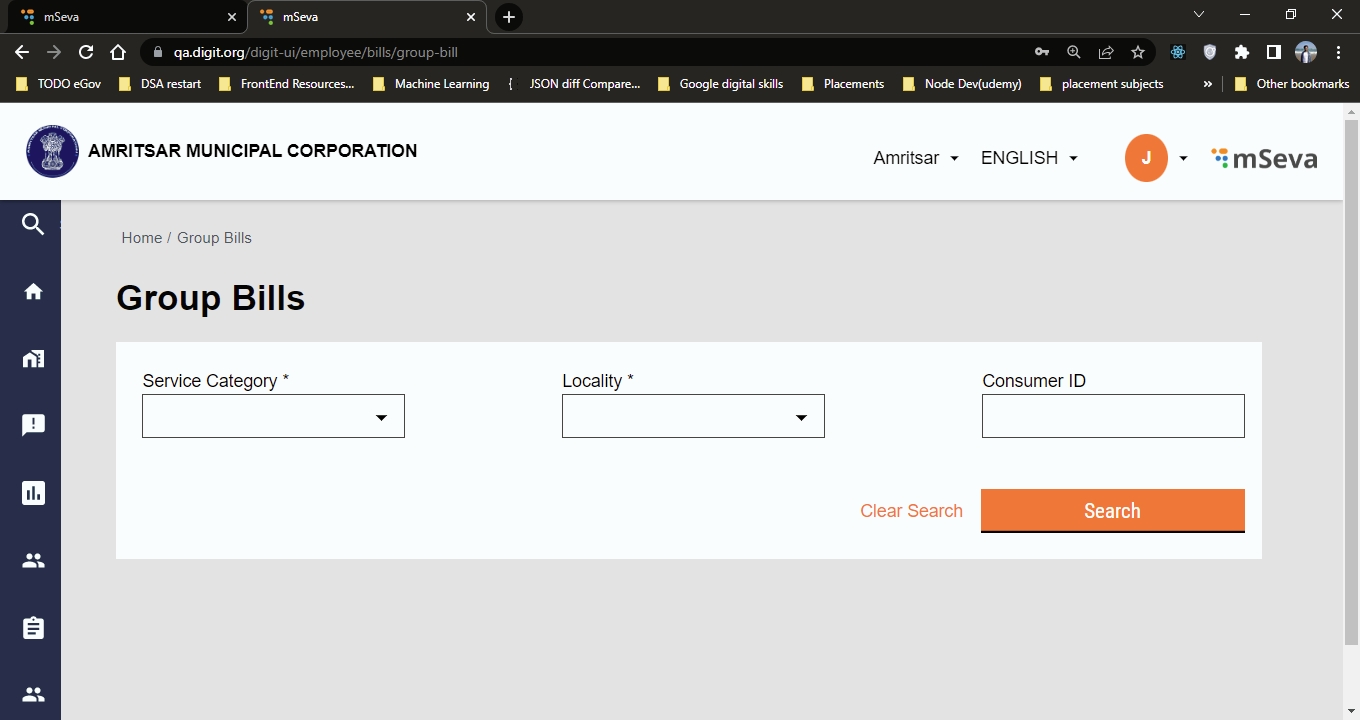Click the bar chart icon in sidebar
The height and width of the screenshot is (720, 1360).
[33, 493]
